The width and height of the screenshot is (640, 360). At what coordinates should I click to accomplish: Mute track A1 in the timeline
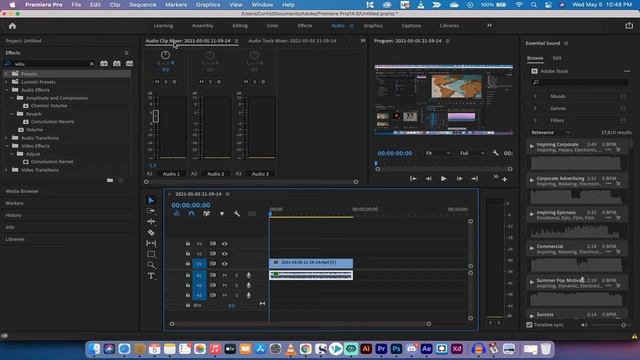pos(224,276)
